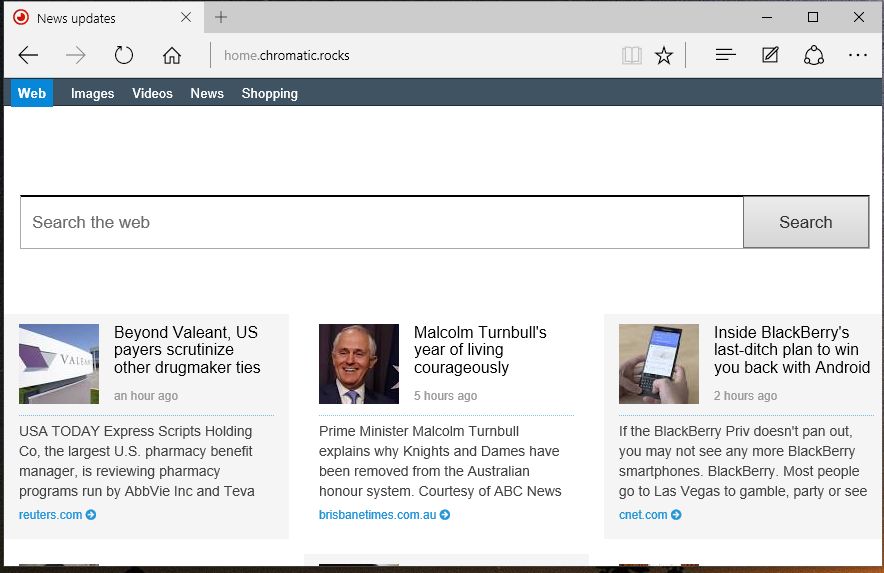Viewport: 884px width, 573px height.
Task: Open the home page via house icon
Action: tap(172, 55)
